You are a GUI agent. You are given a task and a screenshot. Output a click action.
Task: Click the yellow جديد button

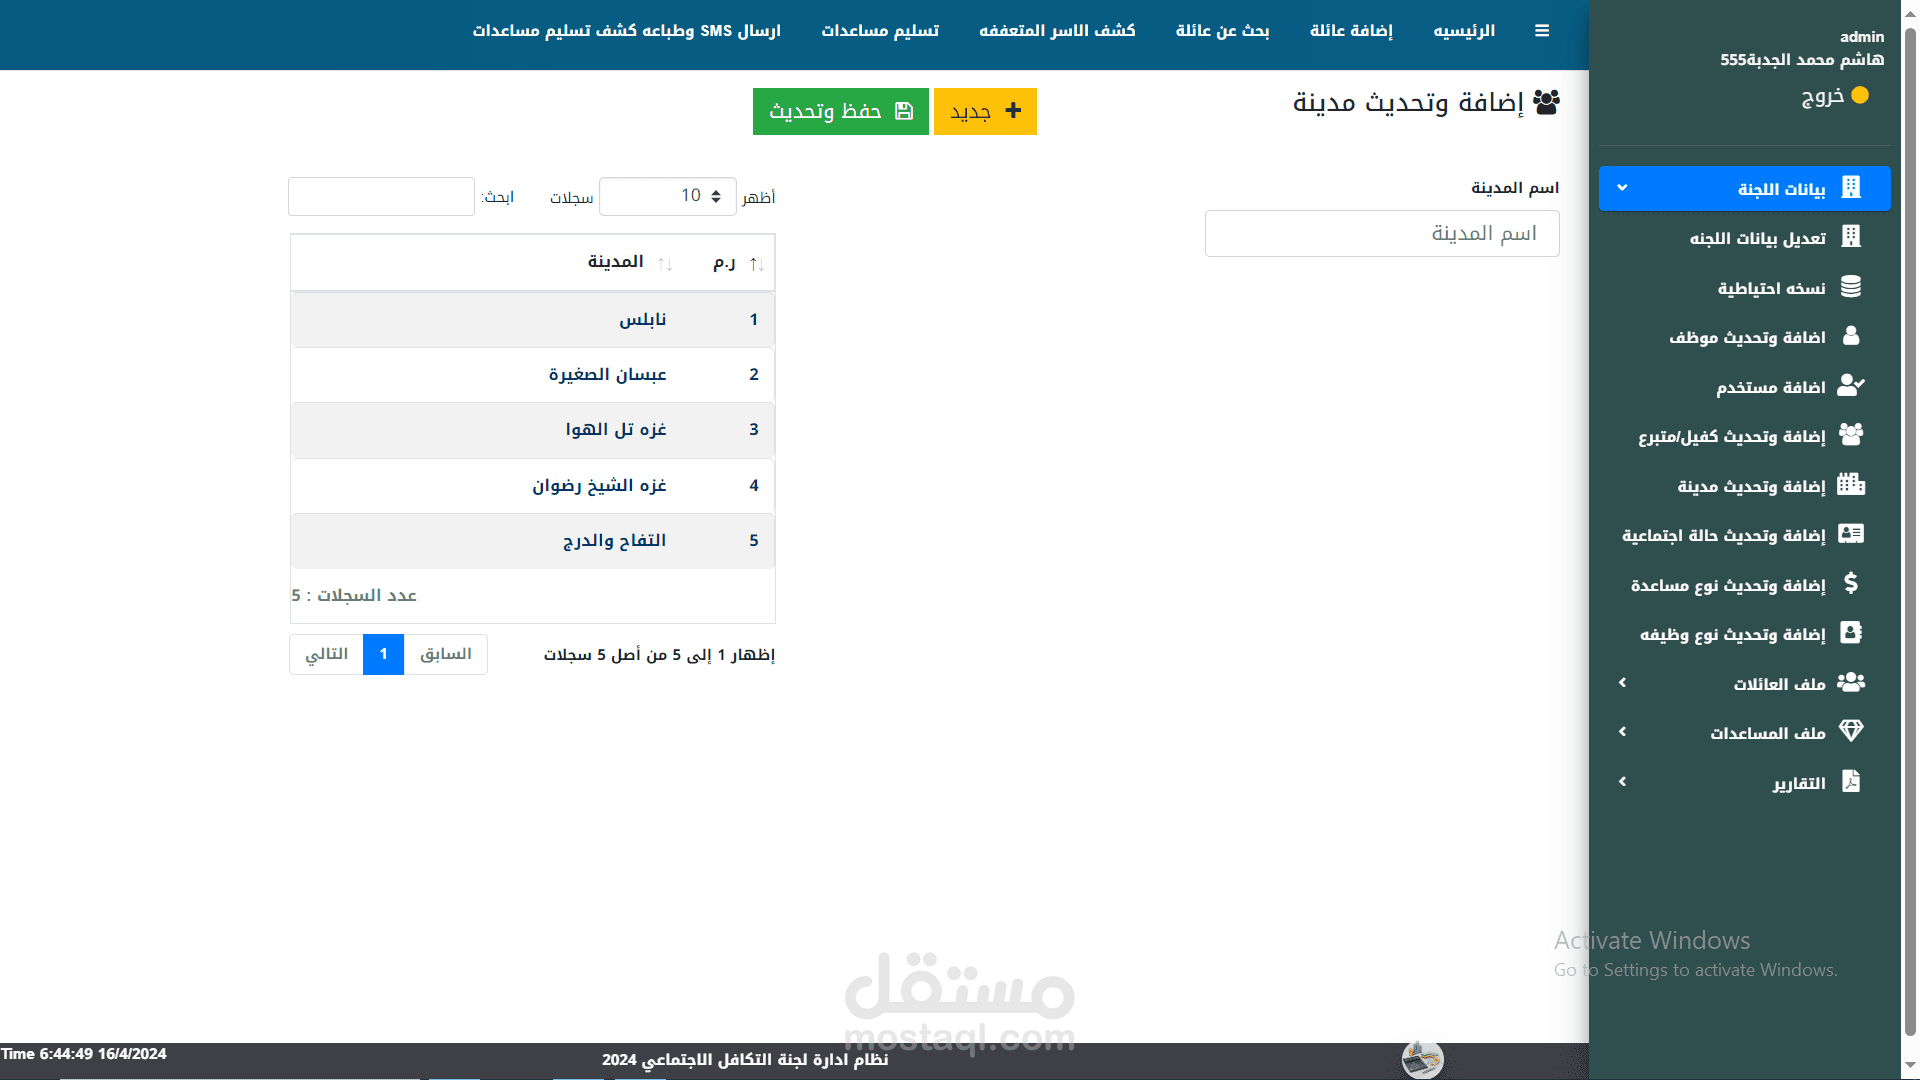[x=985, y=111]
